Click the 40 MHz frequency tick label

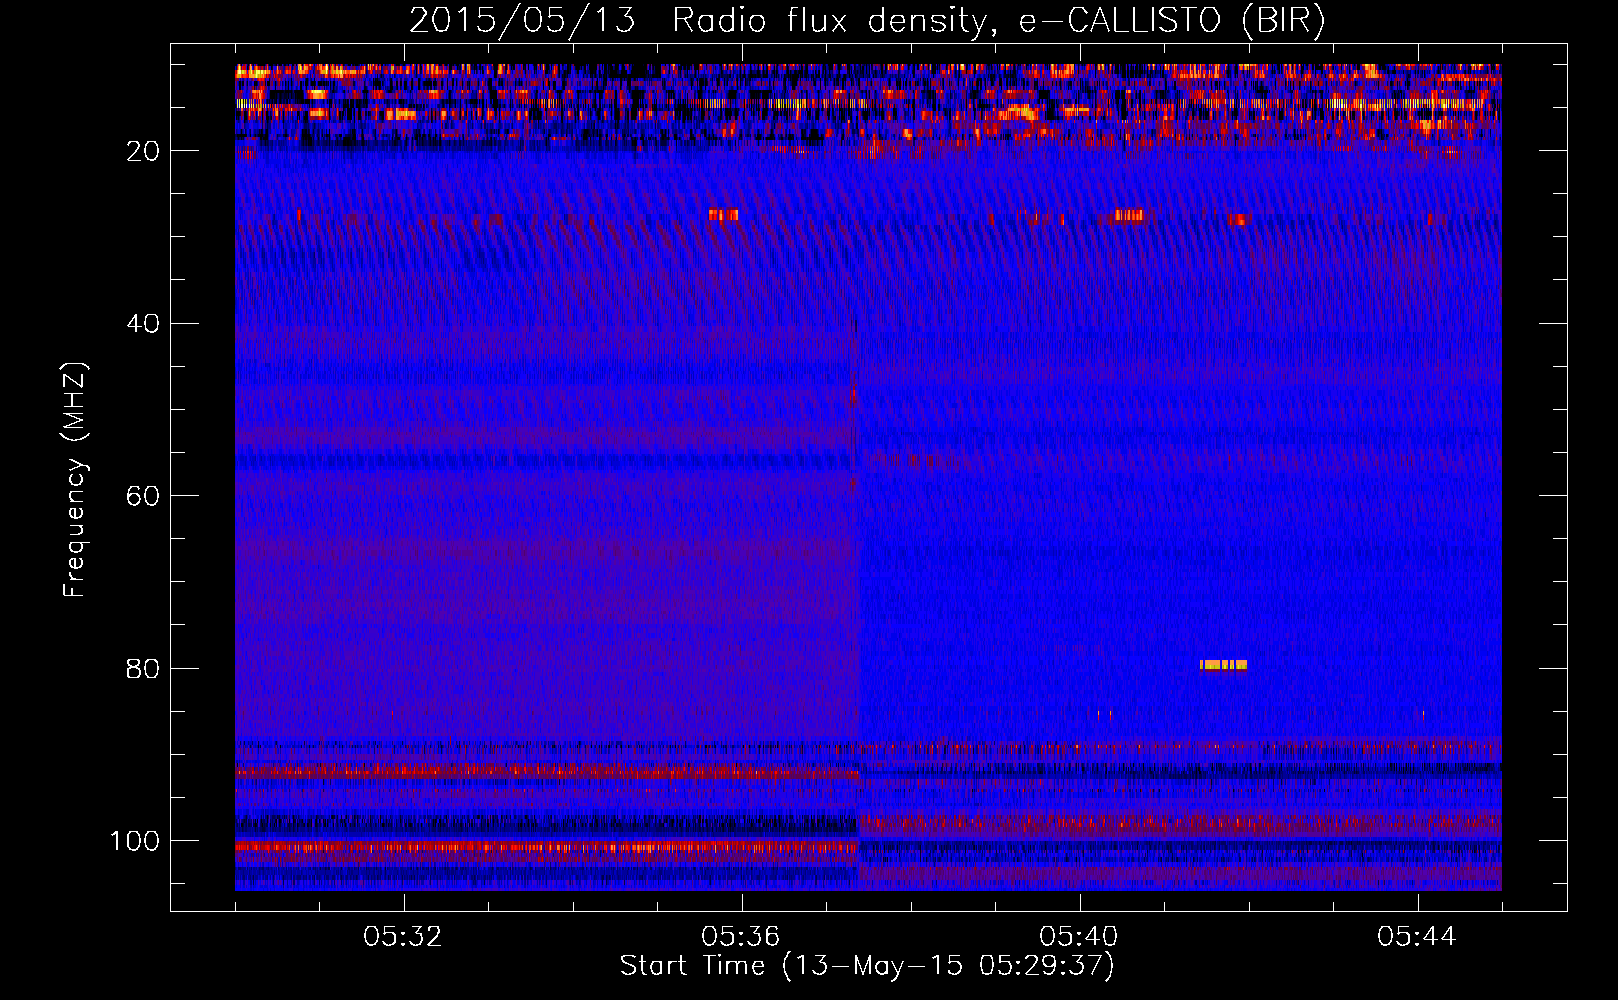[143, 324]
